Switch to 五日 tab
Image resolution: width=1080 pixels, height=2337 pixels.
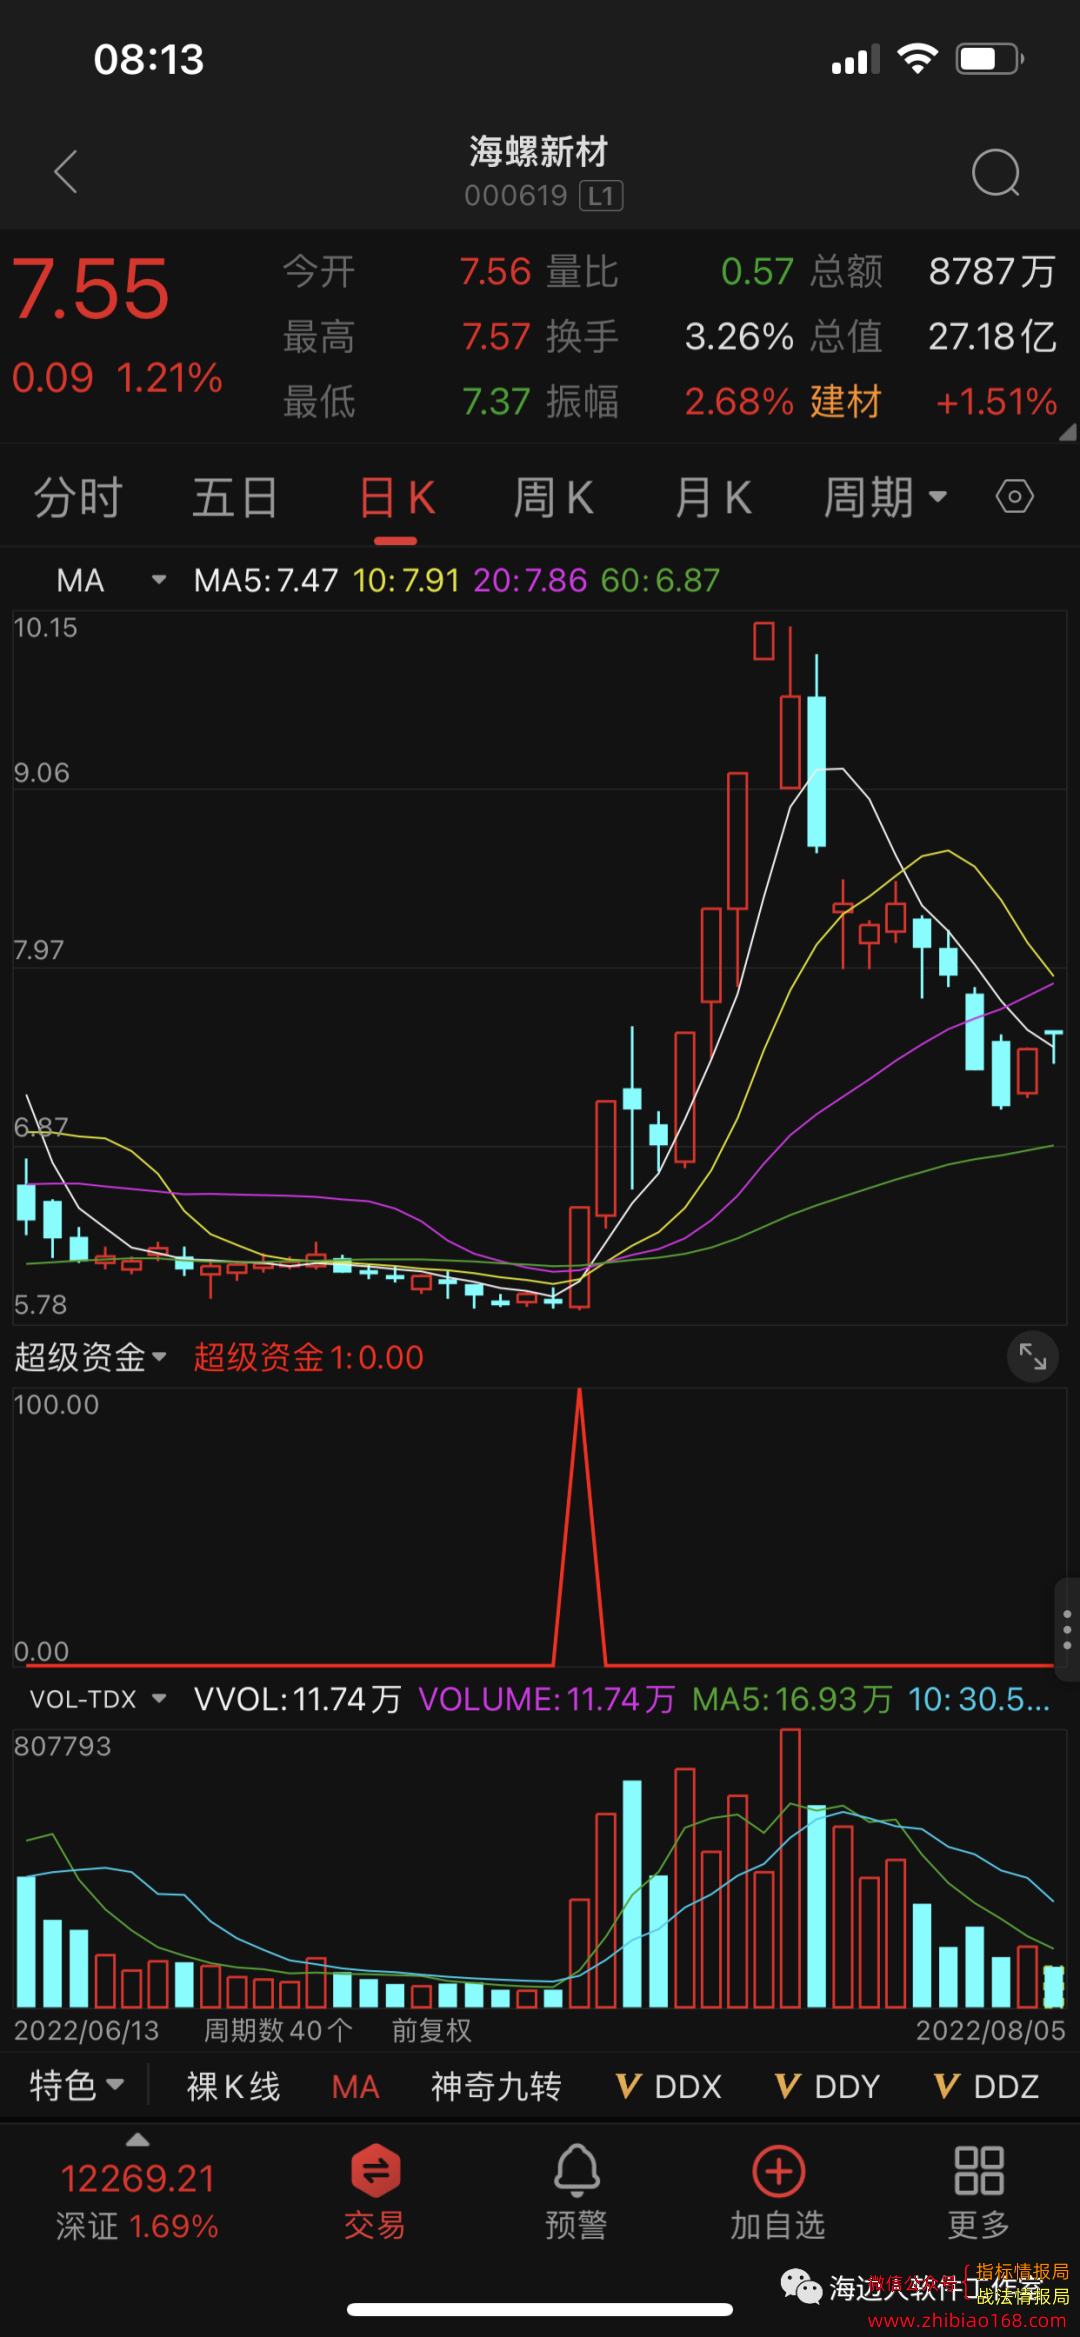click(x=235, y=497)
